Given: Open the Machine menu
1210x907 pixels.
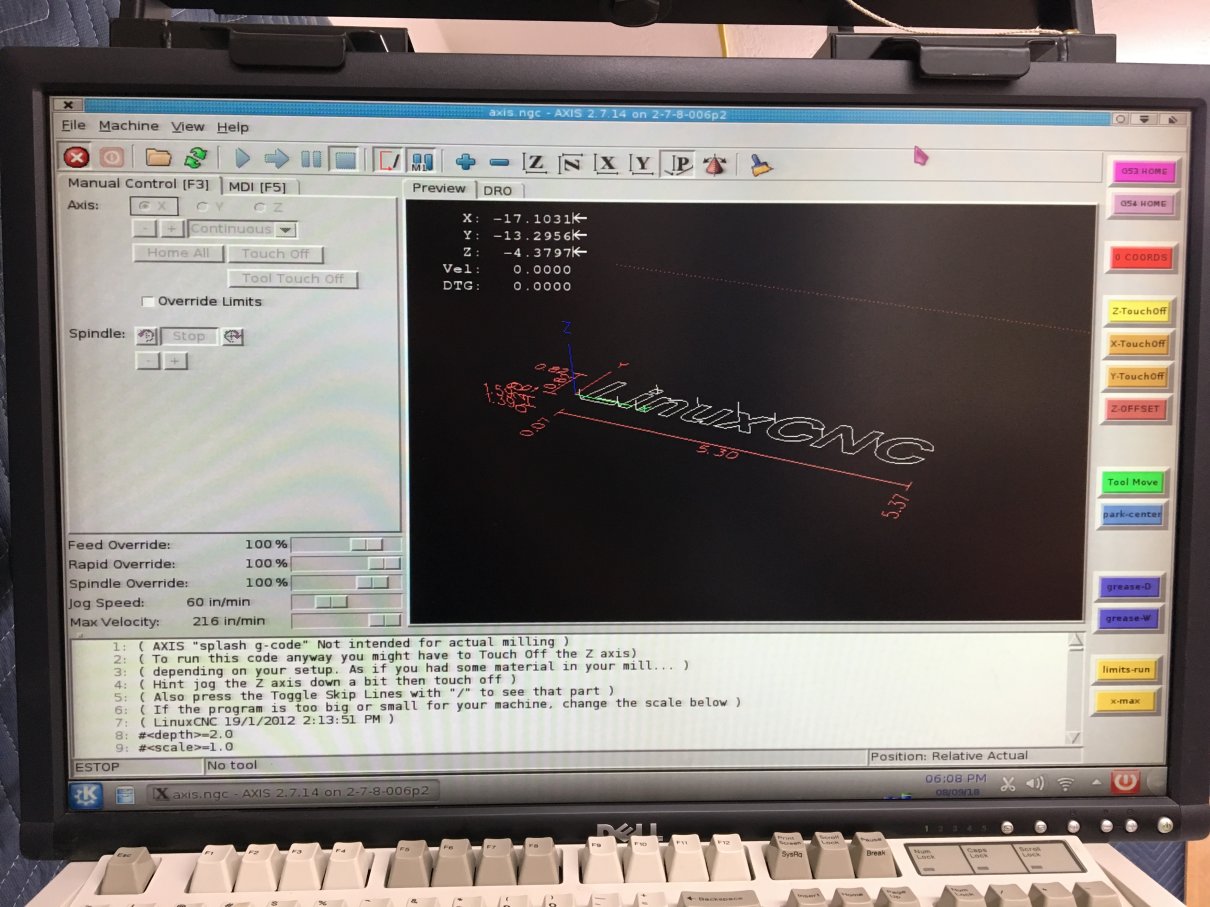Looking at the screenshot, I should click(128, 126).
